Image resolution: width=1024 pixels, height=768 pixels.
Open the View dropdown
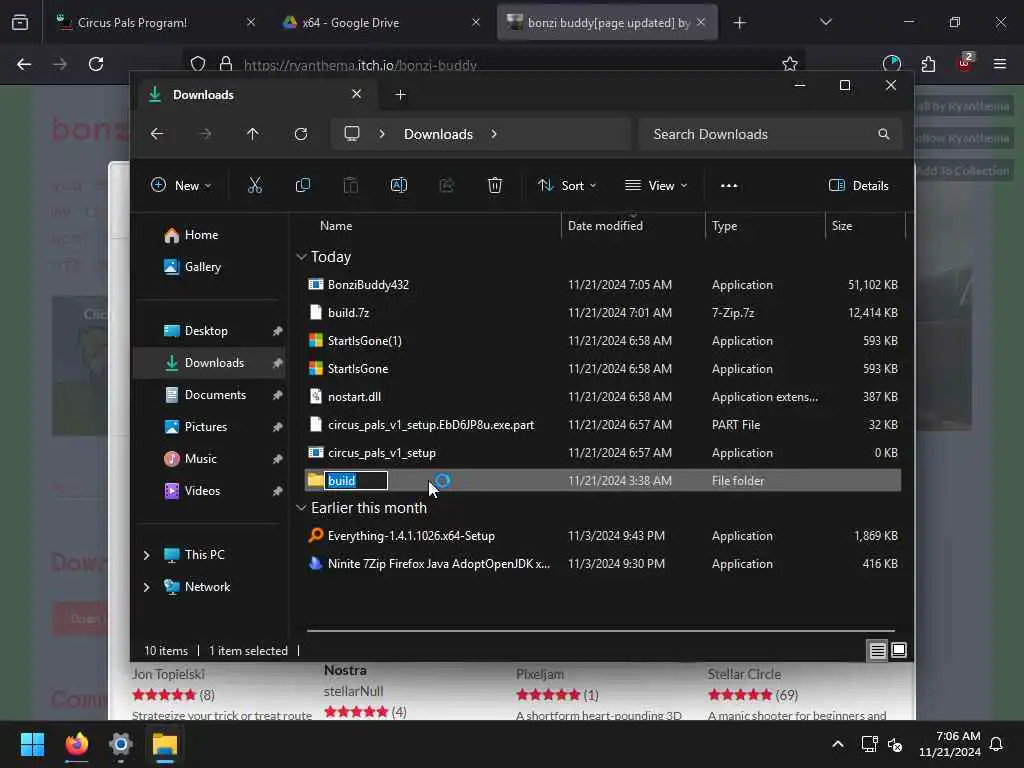pos(656,185)
